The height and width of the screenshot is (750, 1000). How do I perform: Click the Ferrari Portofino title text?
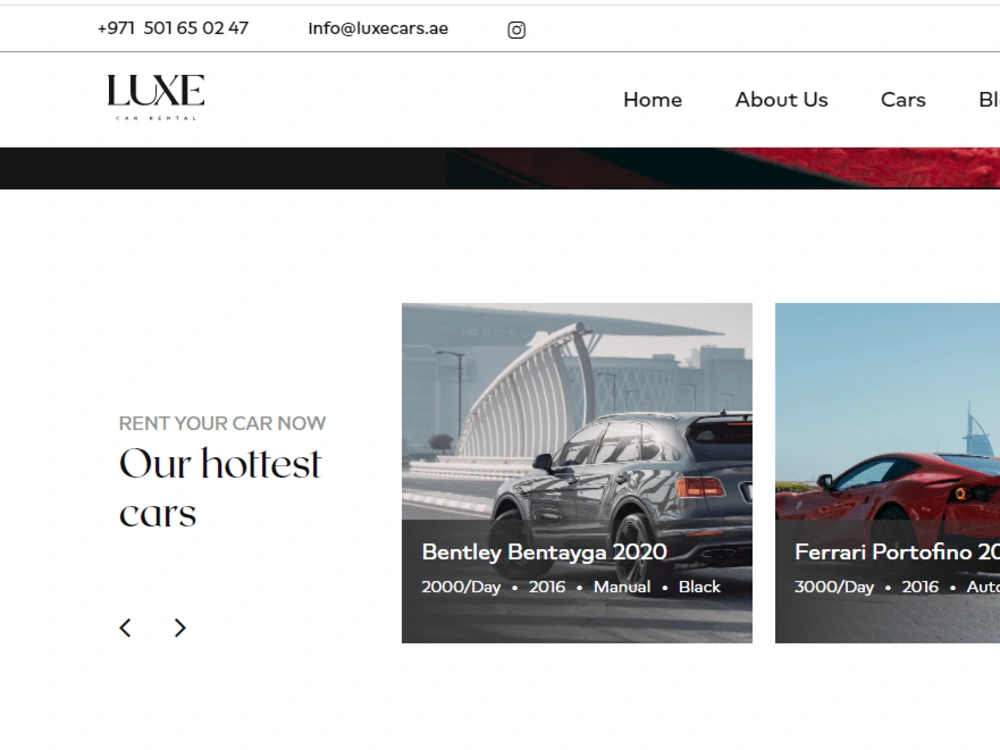pyautogui.click(x=897, y=552)
